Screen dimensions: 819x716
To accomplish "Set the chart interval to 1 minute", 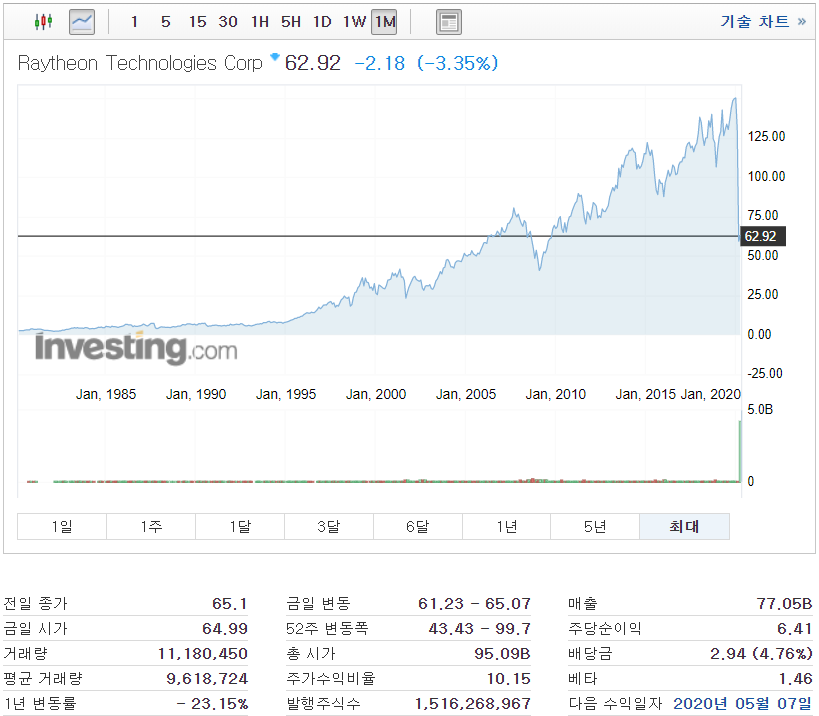I will 134,22.
